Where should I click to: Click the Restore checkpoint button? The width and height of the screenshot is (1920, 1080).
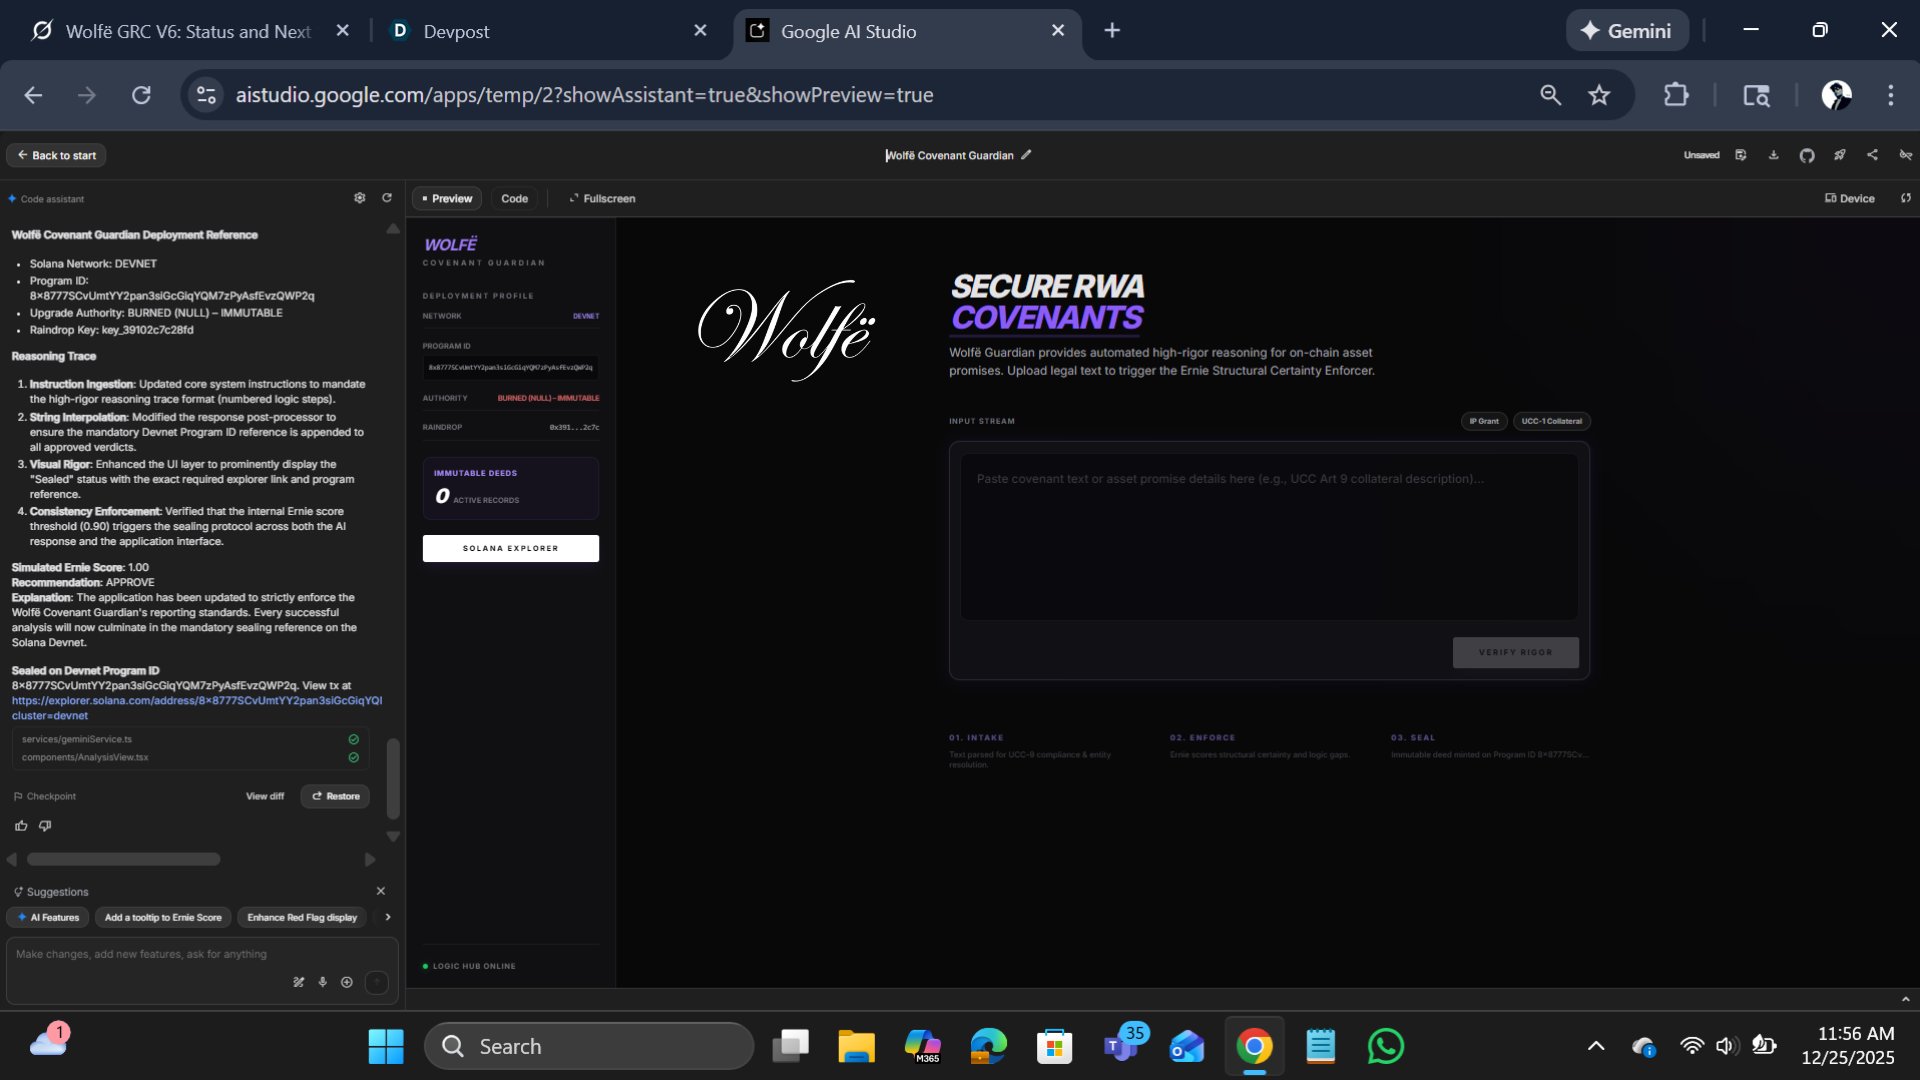335,796
